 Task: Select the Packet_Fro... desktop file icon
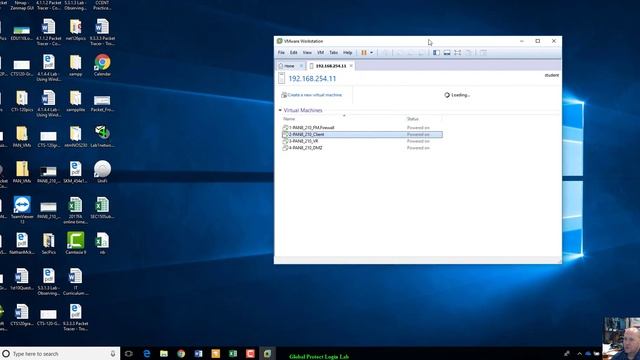102,102
